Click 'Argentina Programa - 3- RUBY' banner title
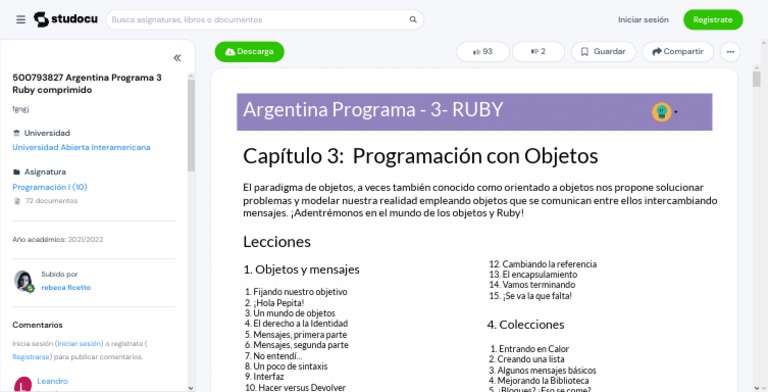768x392 pixels. coord(373,109)
